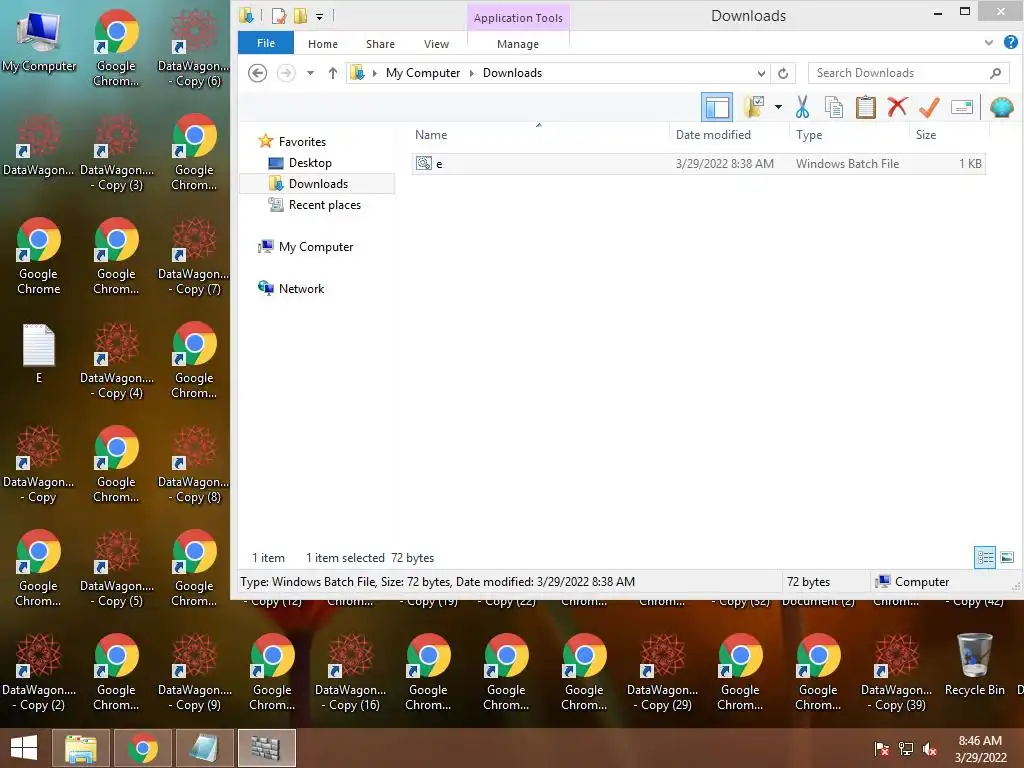This screenshot has height=768, width=1024.
Task: Click the network tray icon
Action: point(906,749)
